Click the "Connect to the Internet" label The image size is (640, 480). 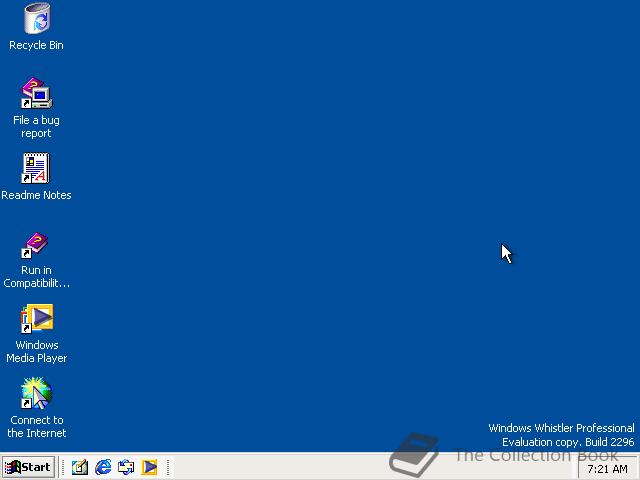[x=37, y=427]
